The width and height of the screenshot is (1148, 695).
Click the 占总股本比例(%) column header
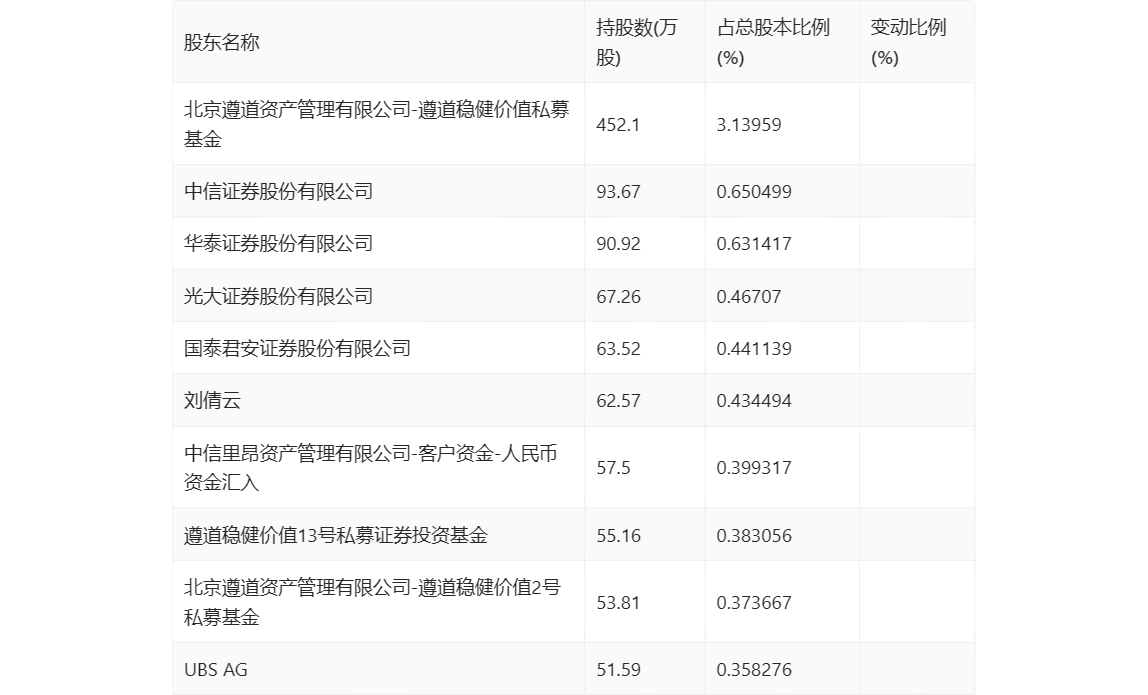[x=773, y=42]
